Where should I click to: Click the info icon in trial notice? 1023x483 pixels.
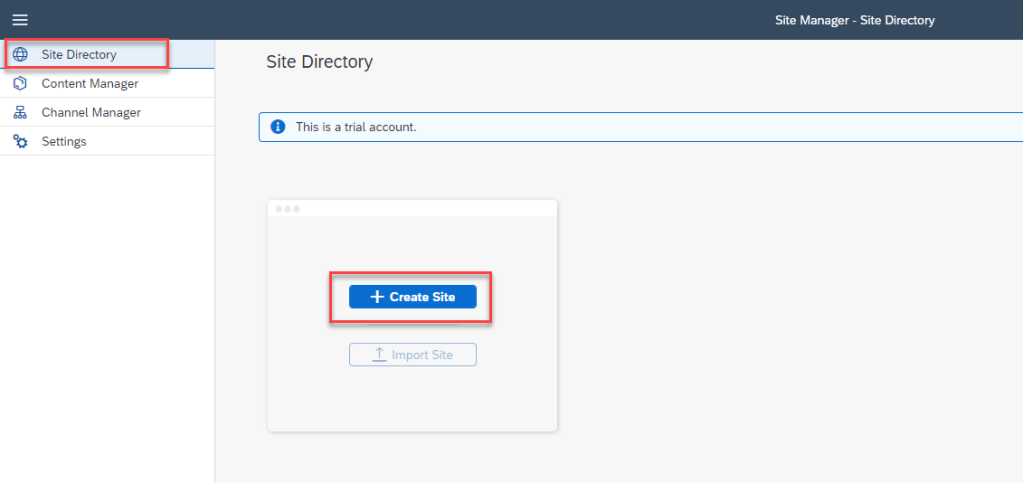coord(277,127)
